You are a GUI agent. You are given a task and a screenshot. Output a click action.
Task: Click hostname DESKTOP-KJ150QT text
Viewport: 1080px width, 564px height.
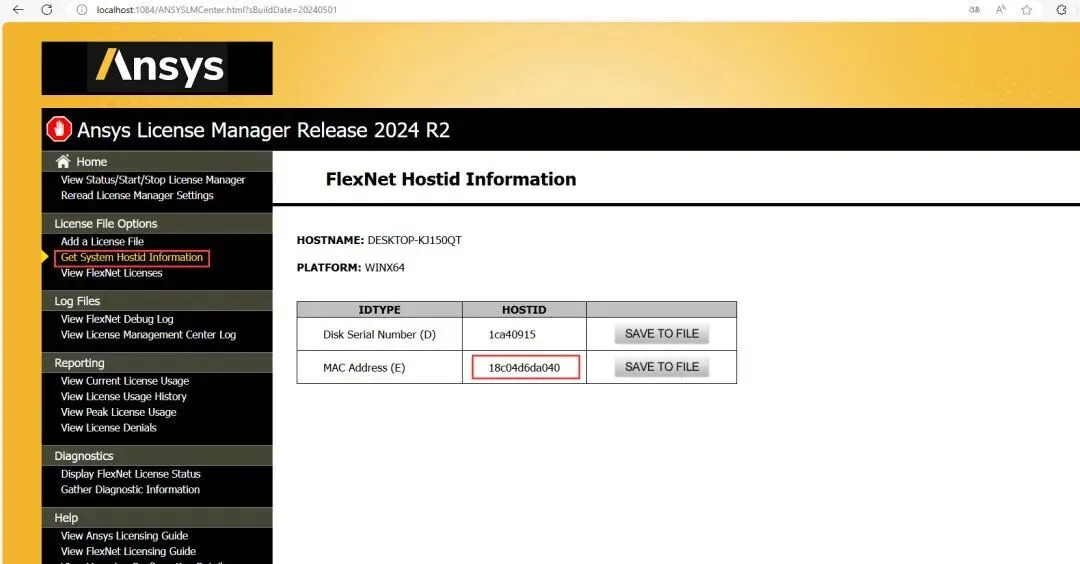tap(415, 240)
